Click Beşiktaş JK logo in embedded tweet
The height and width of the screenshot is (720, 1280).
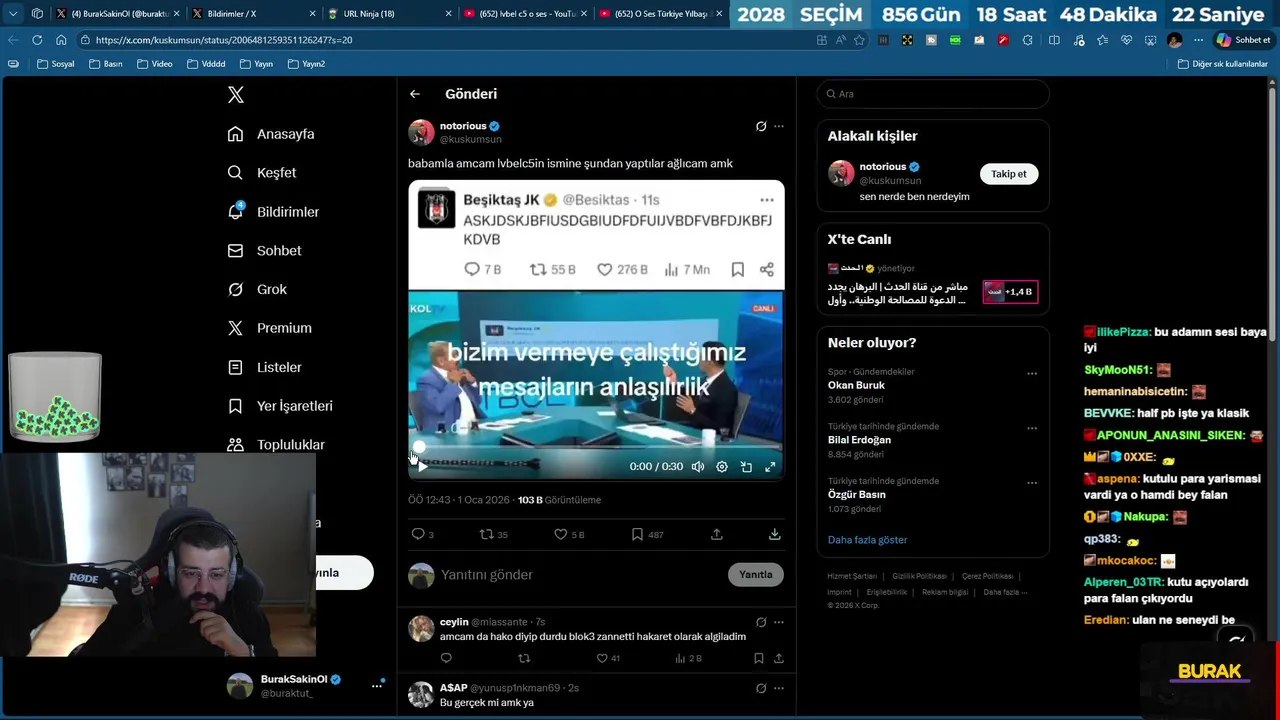[436, 208]
